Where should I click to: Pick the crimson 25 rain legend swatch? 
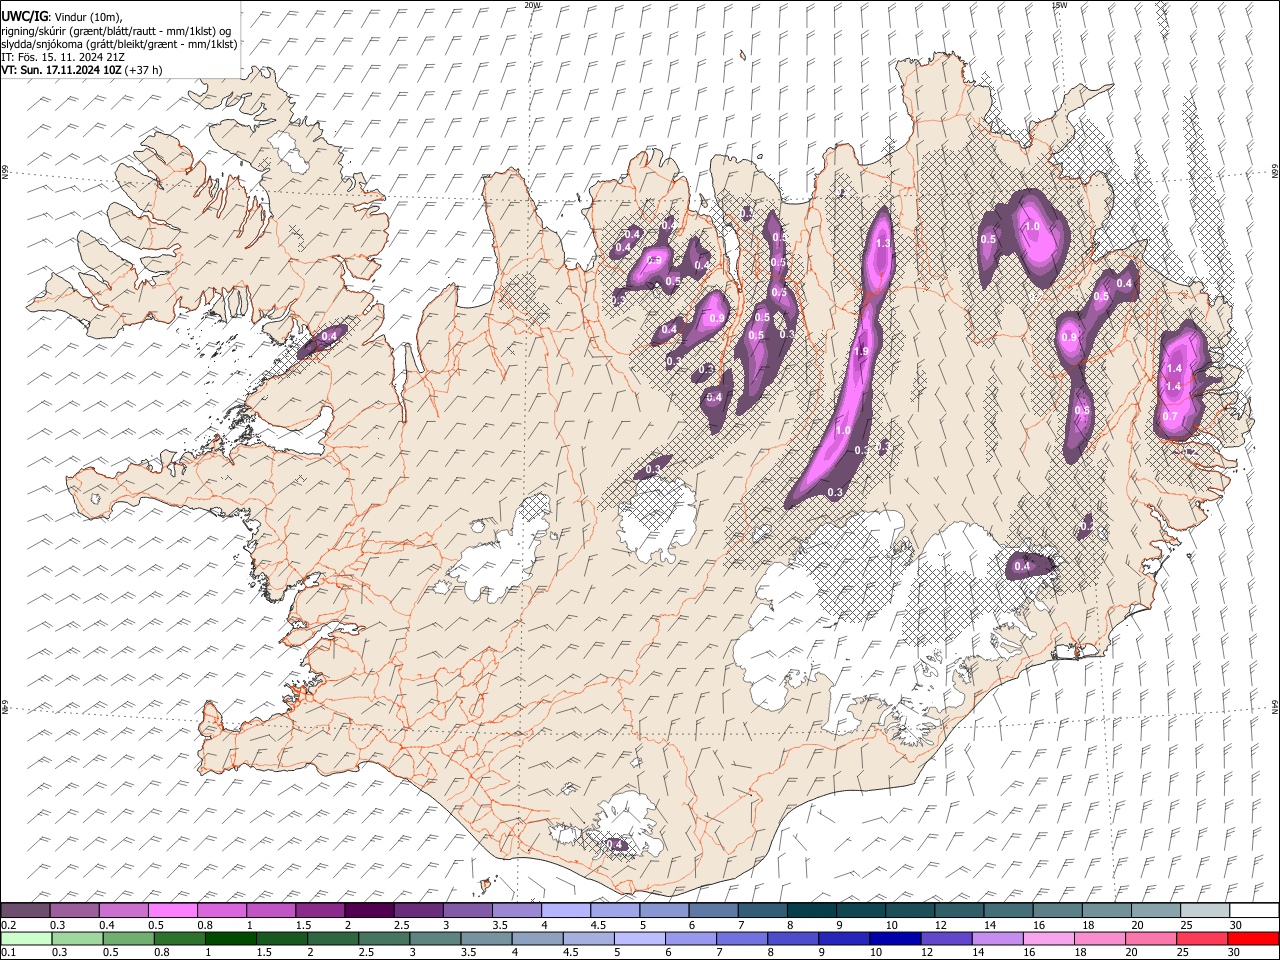pyautogui.click(x=1201, y=938)
